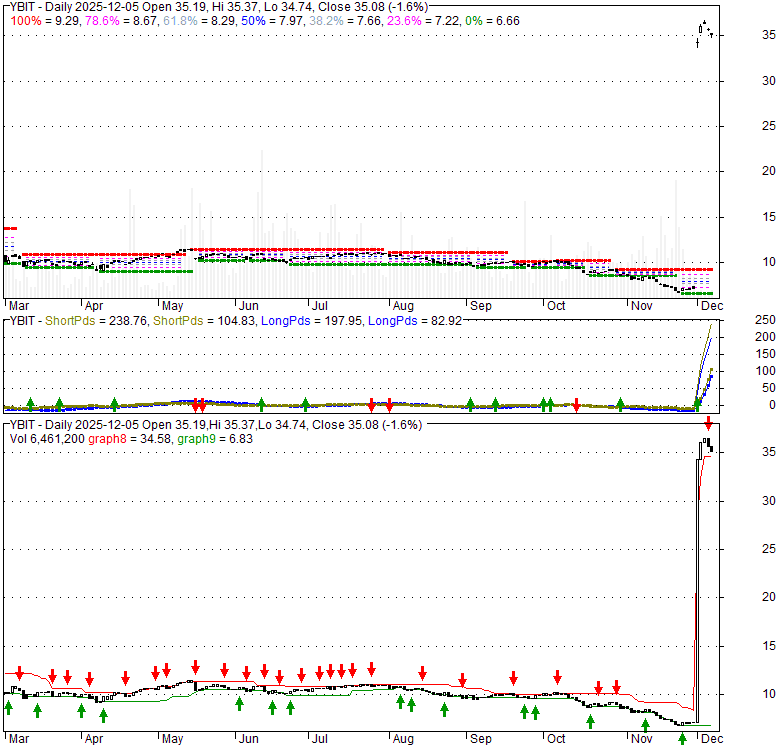Click the Oct label under the top chart
This screenshot has height=745, width=780.
coord(556,306)
